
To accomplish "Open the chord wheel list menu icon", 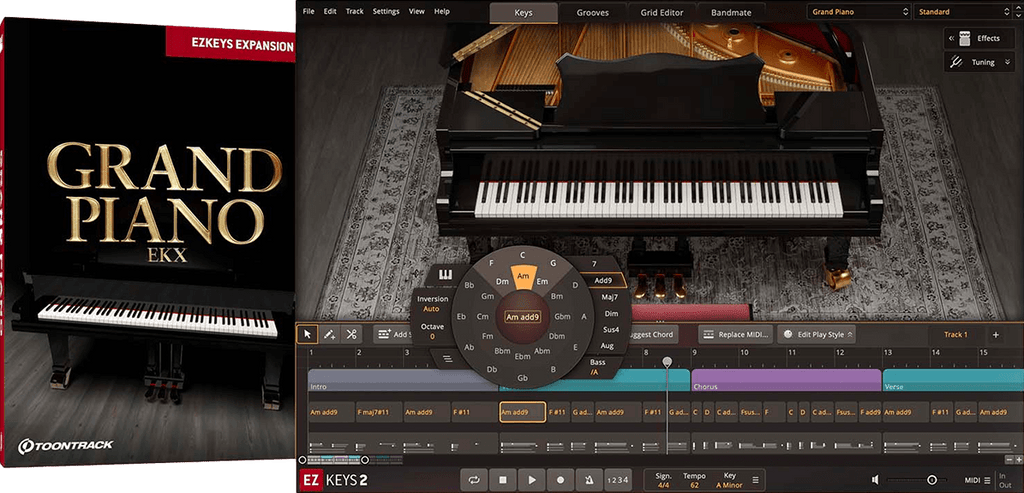I will (x=447, y=358).
